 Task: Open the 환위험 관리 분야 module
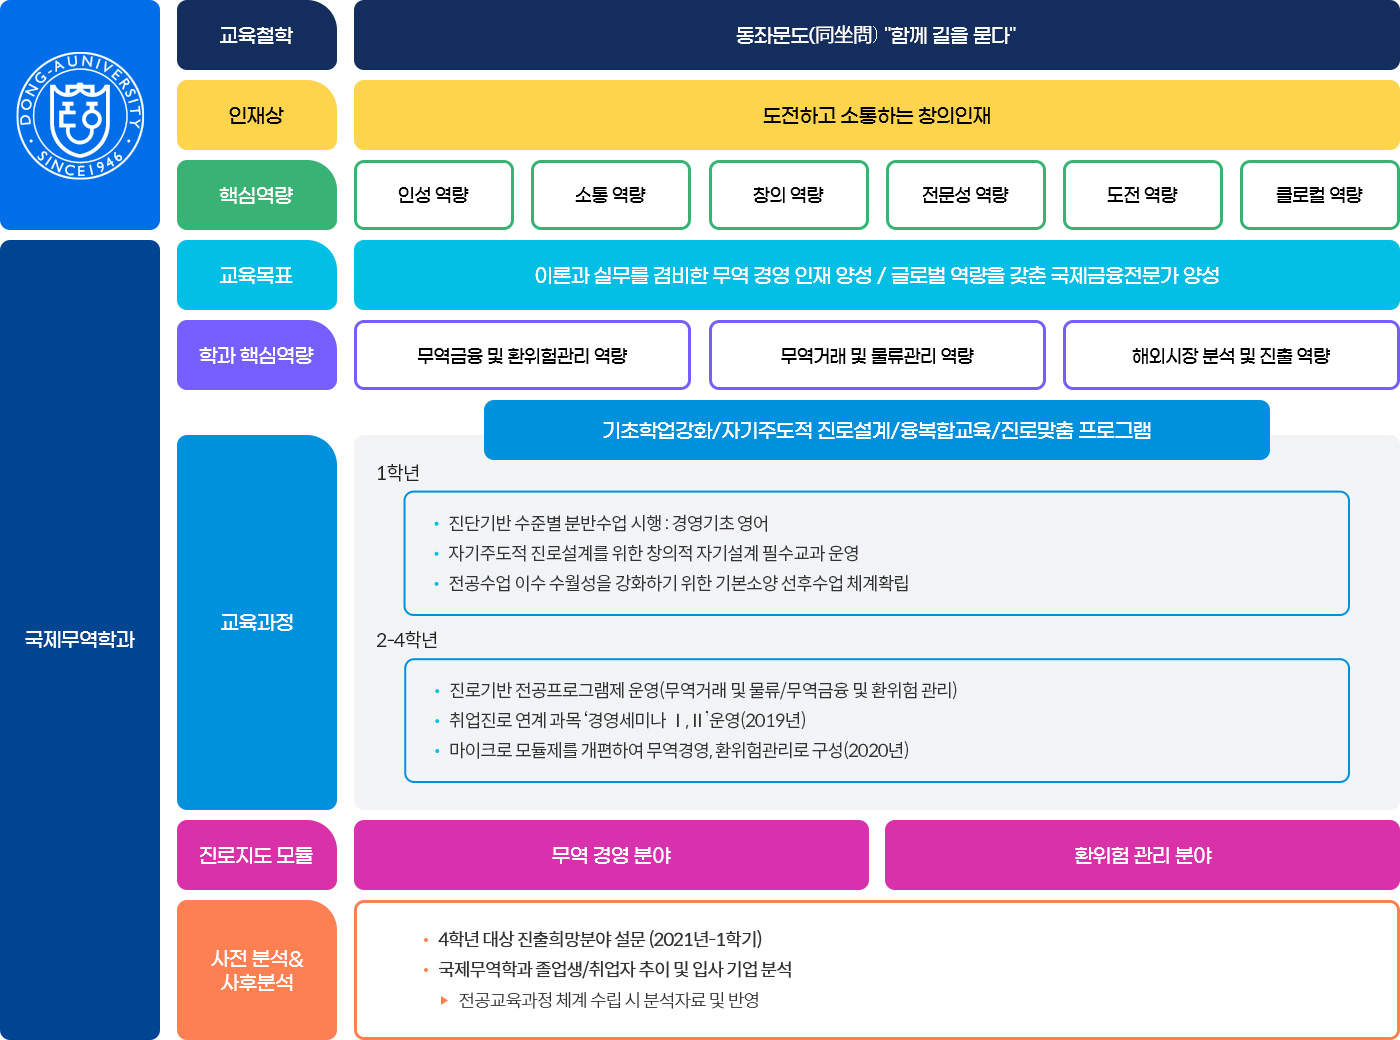[1142, 855]
